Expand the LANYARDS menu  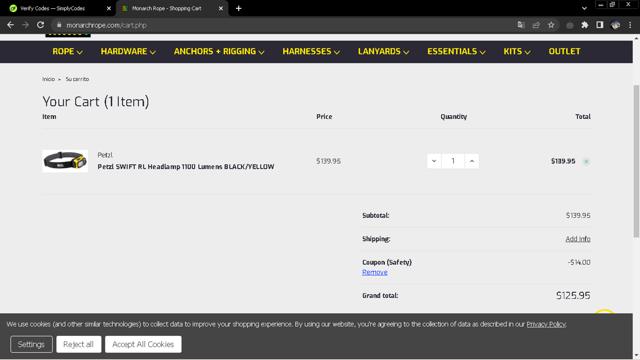coord(383,51)
